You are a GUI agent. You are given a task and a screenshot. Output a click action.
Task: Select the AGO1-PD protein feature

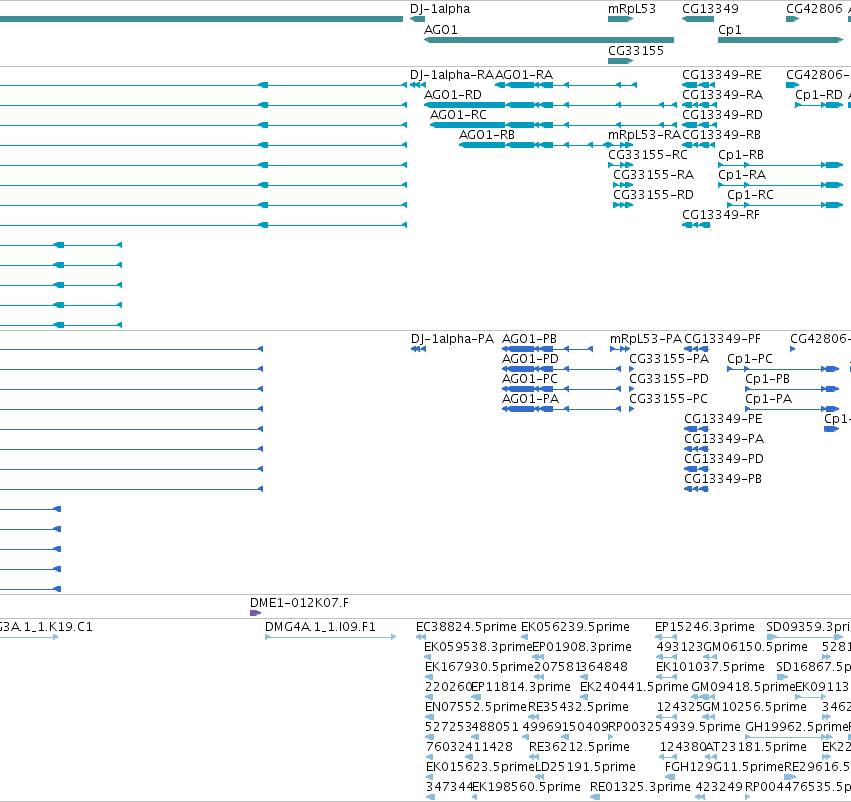(x=561, y=369)
